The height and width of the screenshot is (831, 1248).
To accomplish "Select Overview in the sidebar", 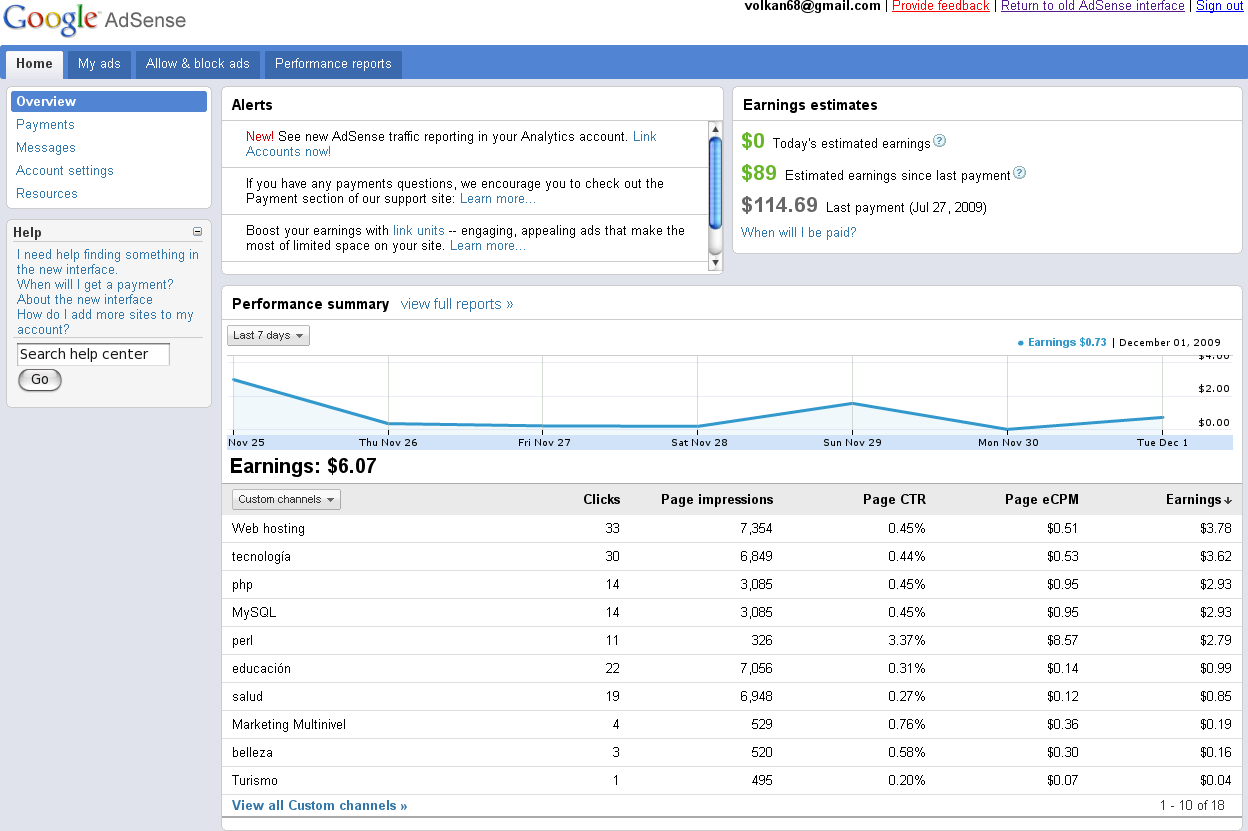I will click(x=109, y=102).
